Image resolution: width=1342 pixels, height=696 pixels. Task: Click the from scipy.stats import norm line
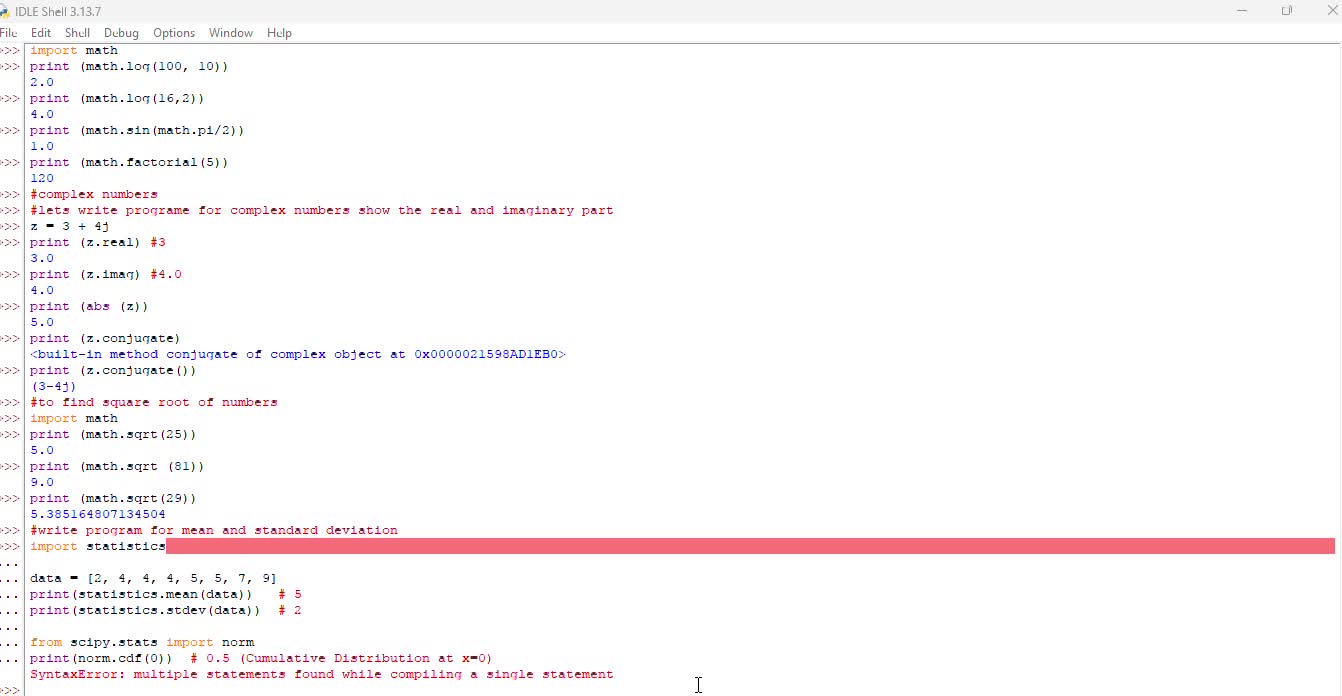click(x=142, y=642)
